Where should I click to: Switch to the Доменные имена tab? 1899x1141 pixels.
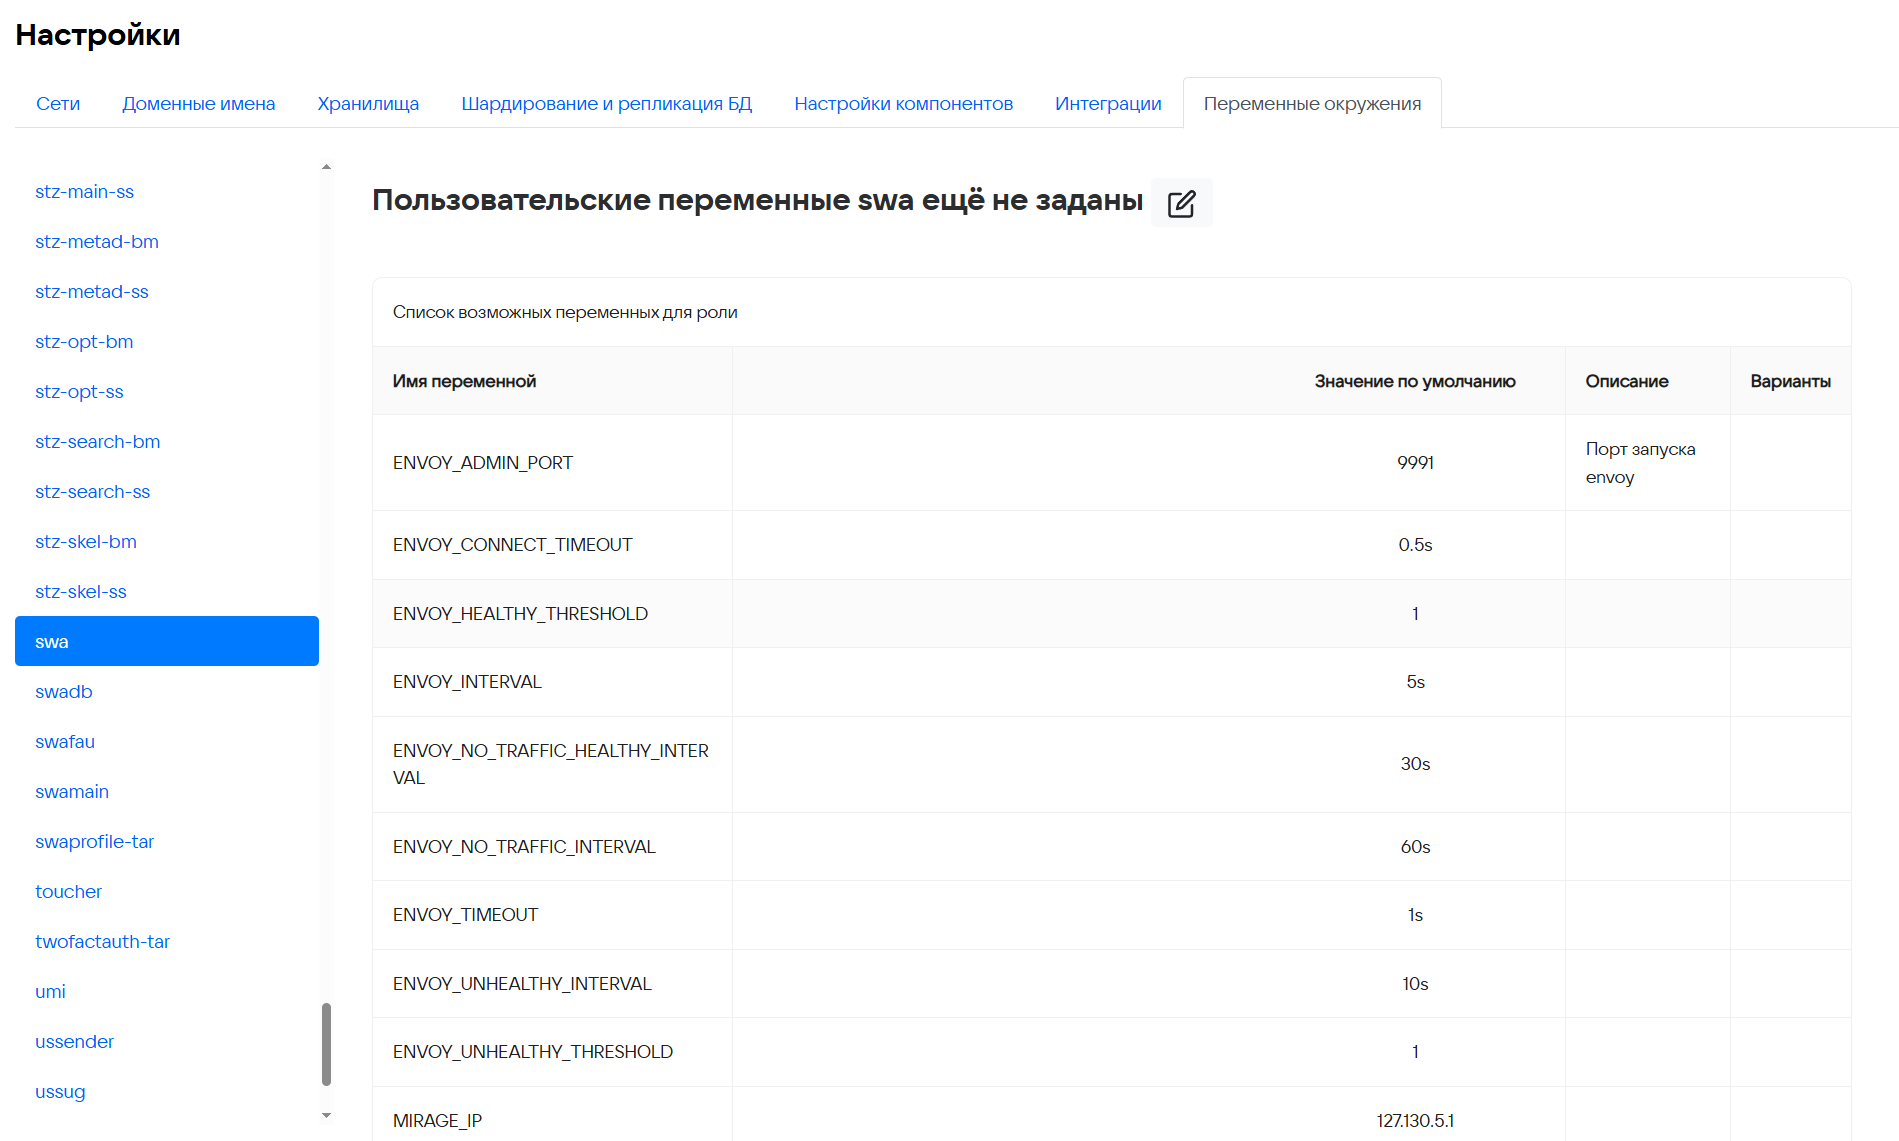pyautogui.click(x=198, y=104)
